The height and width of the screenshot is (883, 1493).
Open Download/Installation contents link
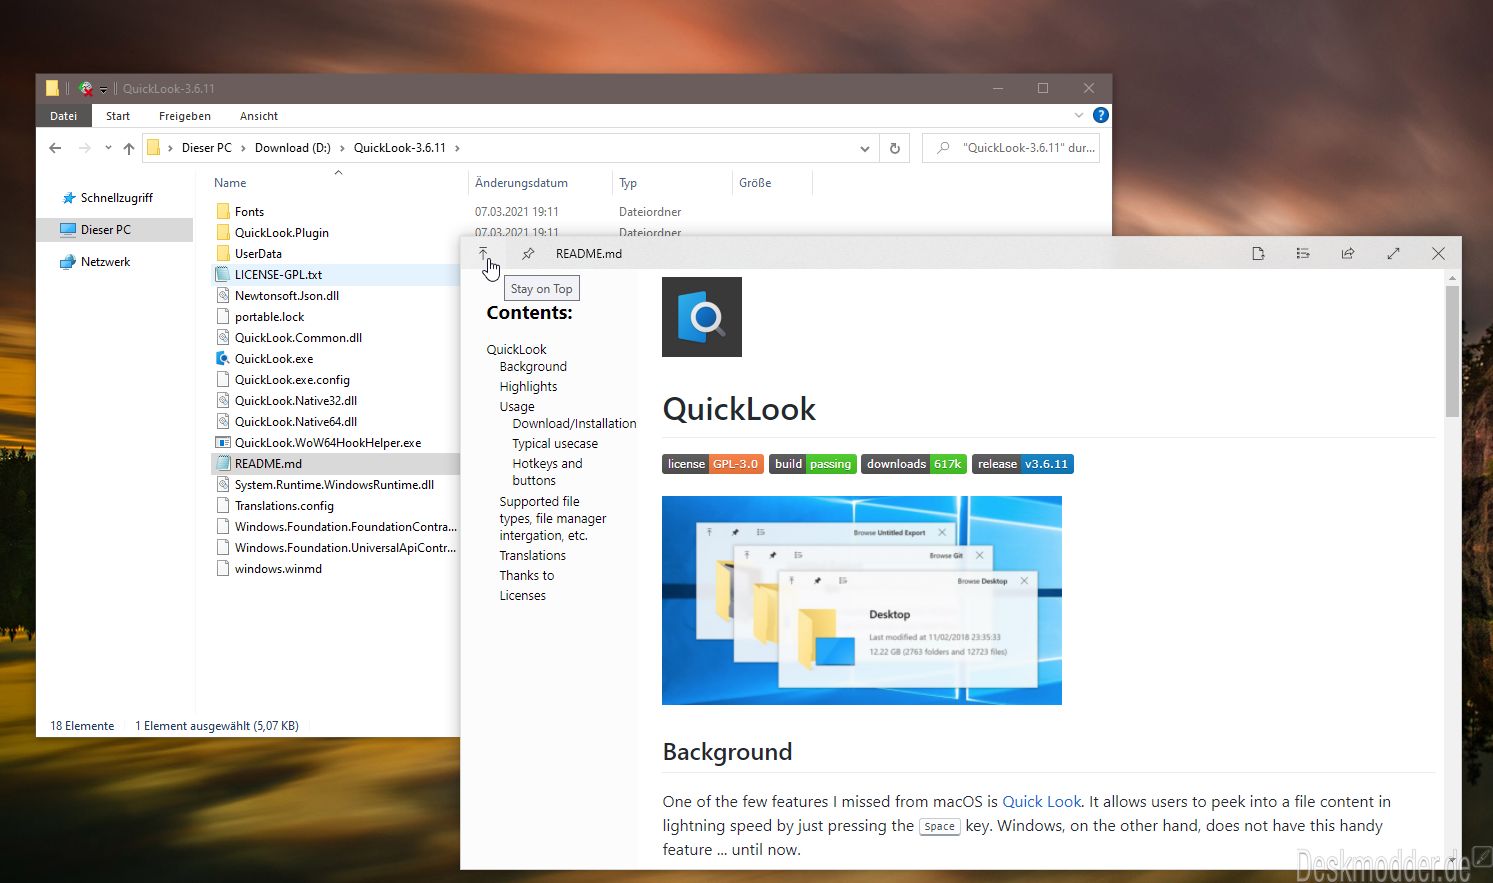tap(574, 424)
